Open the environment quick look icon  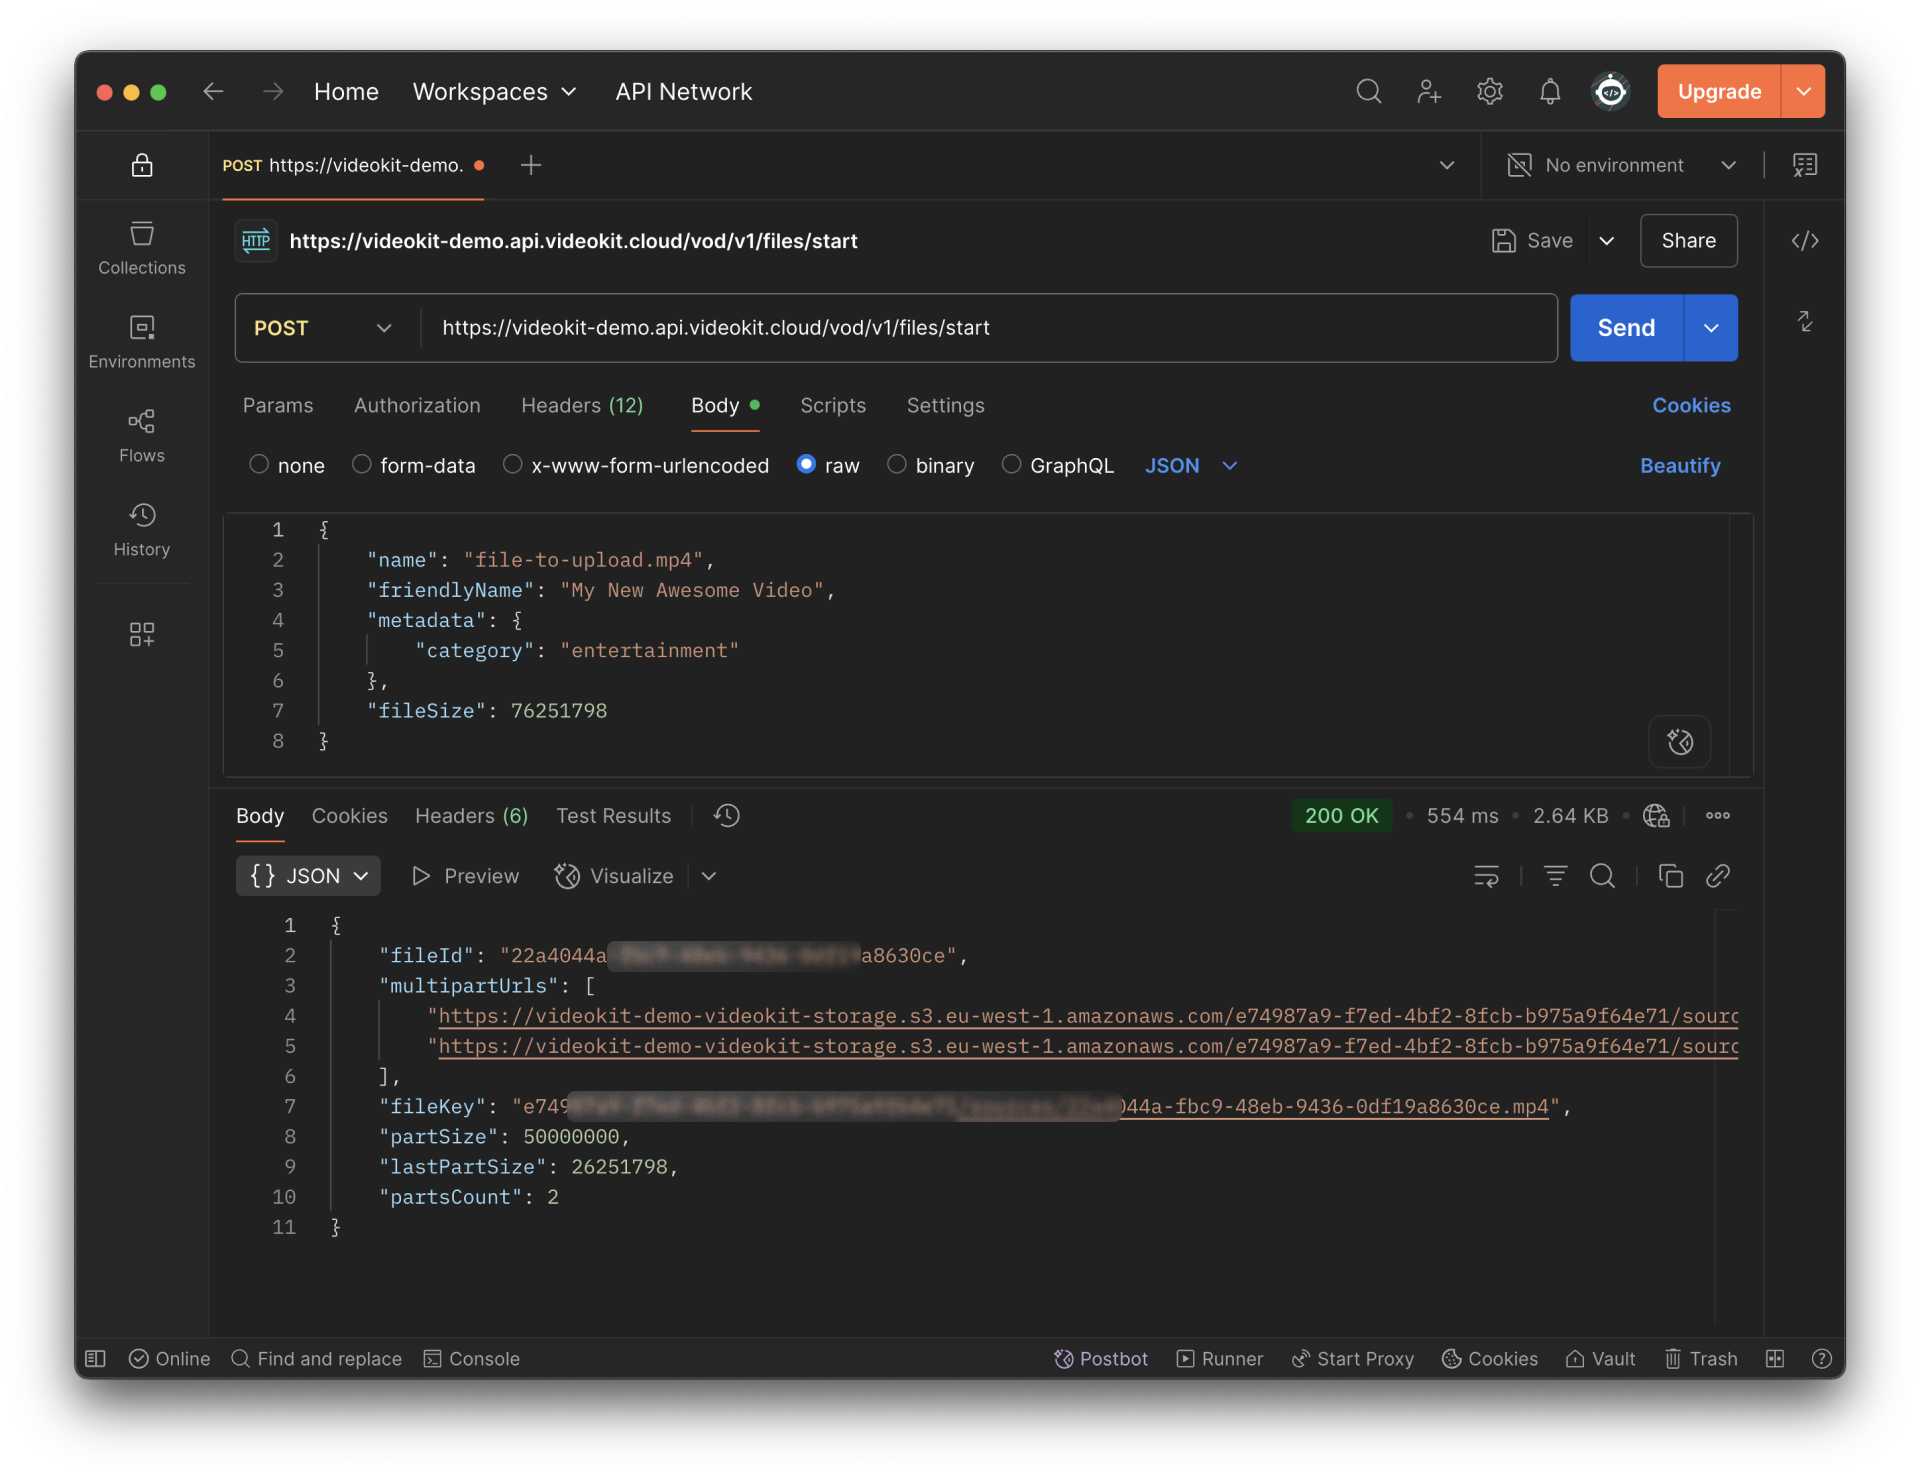pyautogui.click(x=1805, y=165)
